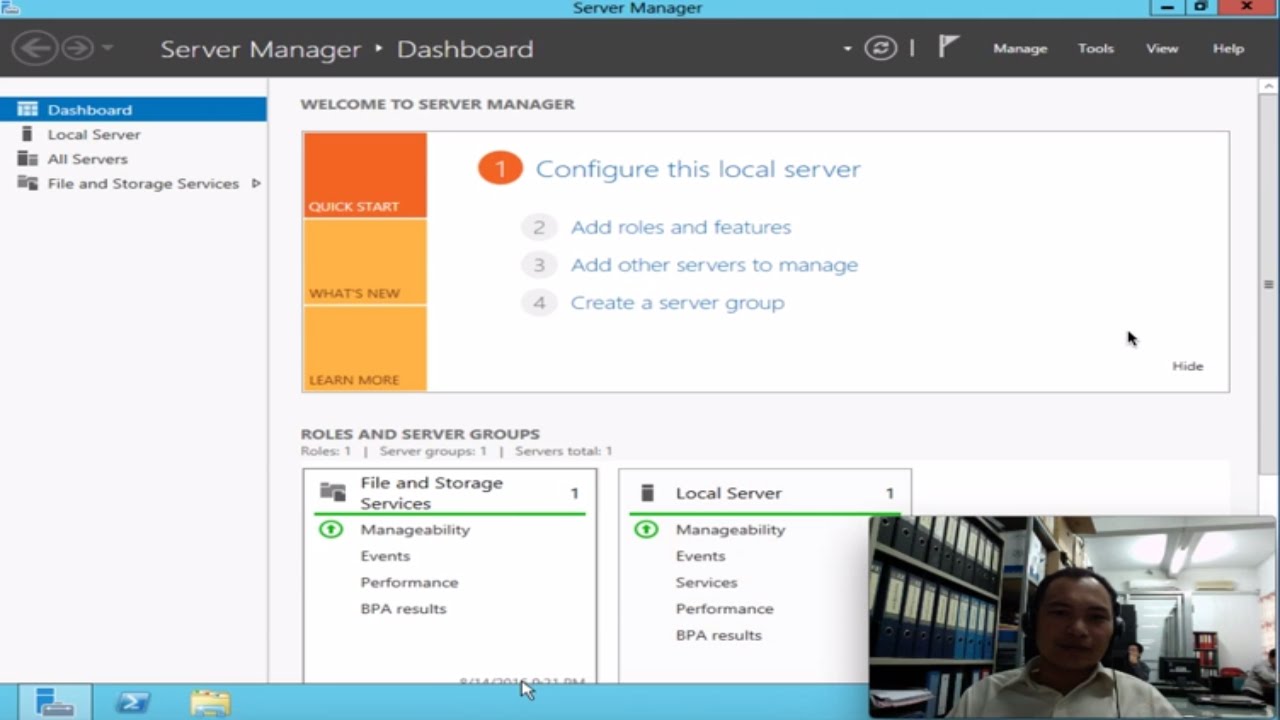The width and height of the screenshot is (1280, 720).
Task: Open BPA results in File and Storage tile
Action: click(403, 609)
